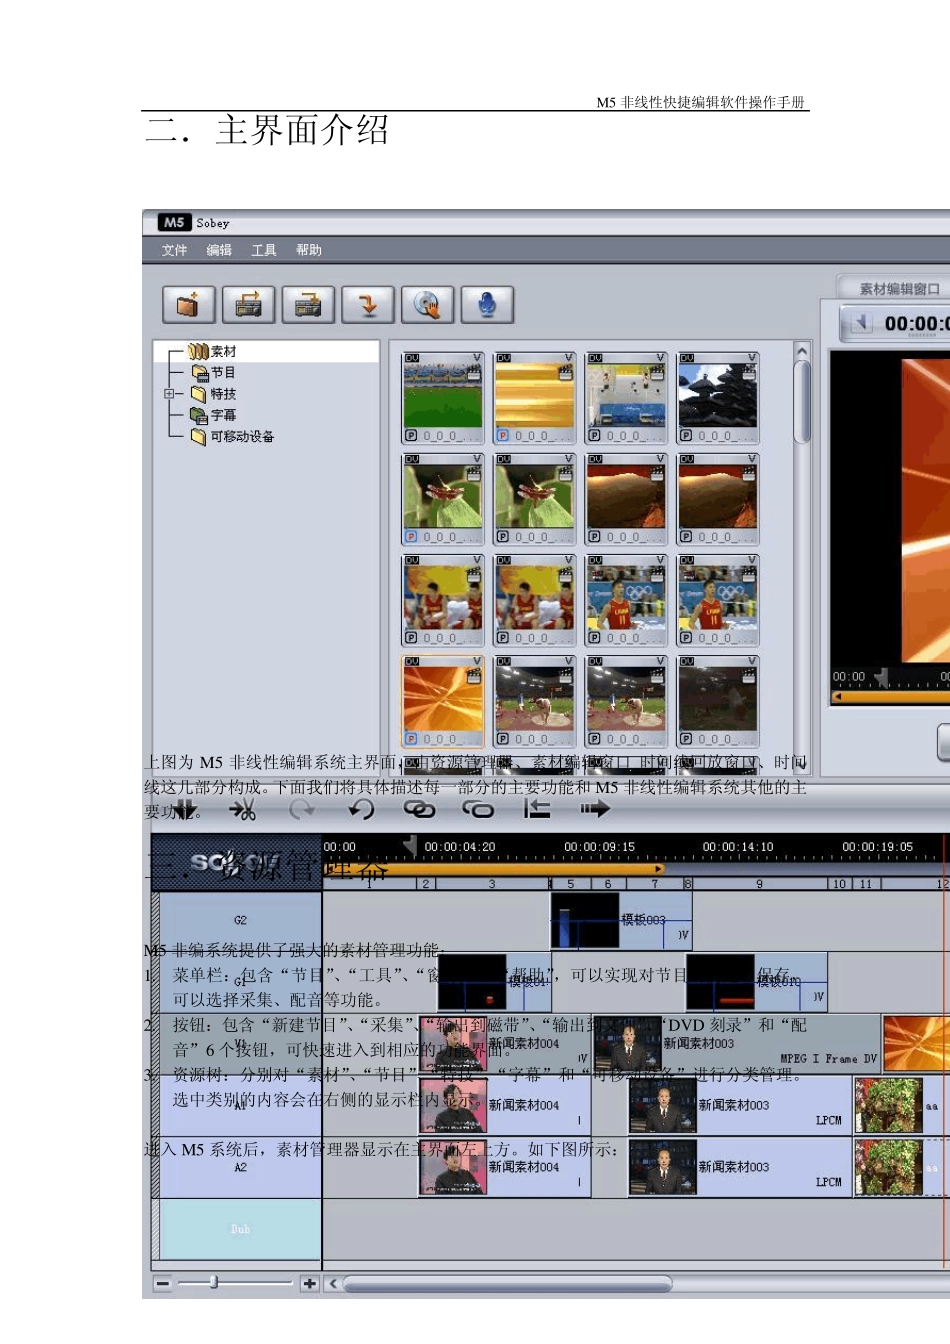The height and width of the screenshot is (1344, 950).
Task: Click the timeline horizontal scroll-left arrow
Action: coord(333,1283)
